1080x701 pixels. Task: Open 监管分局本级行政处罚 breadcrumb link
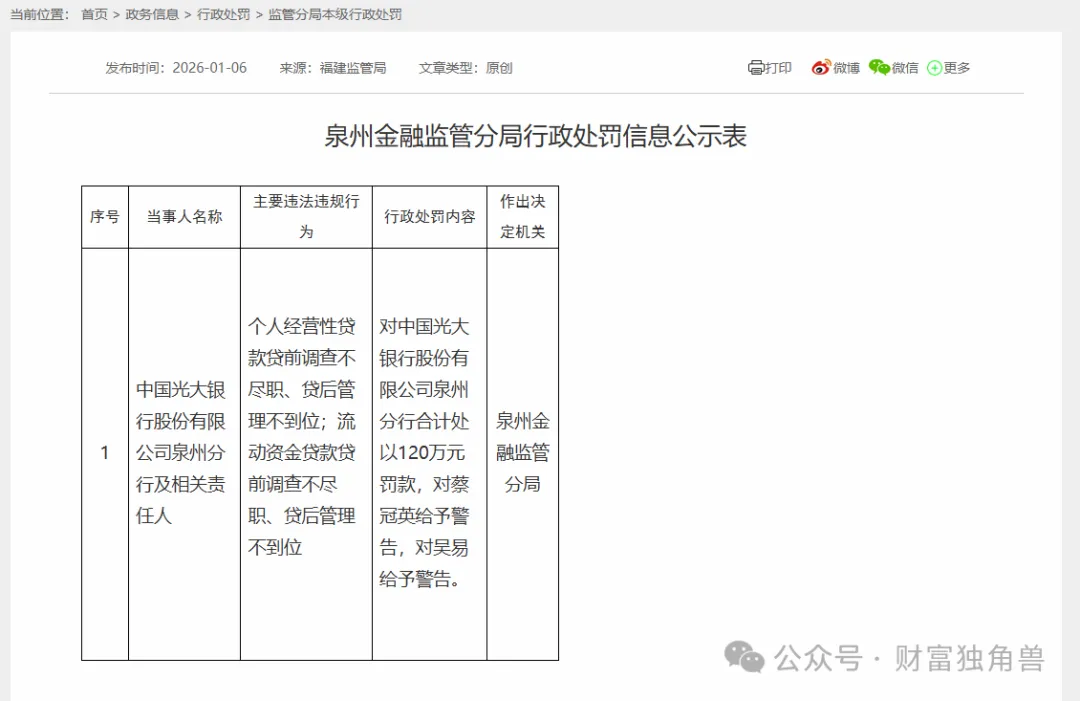point(335,14)
